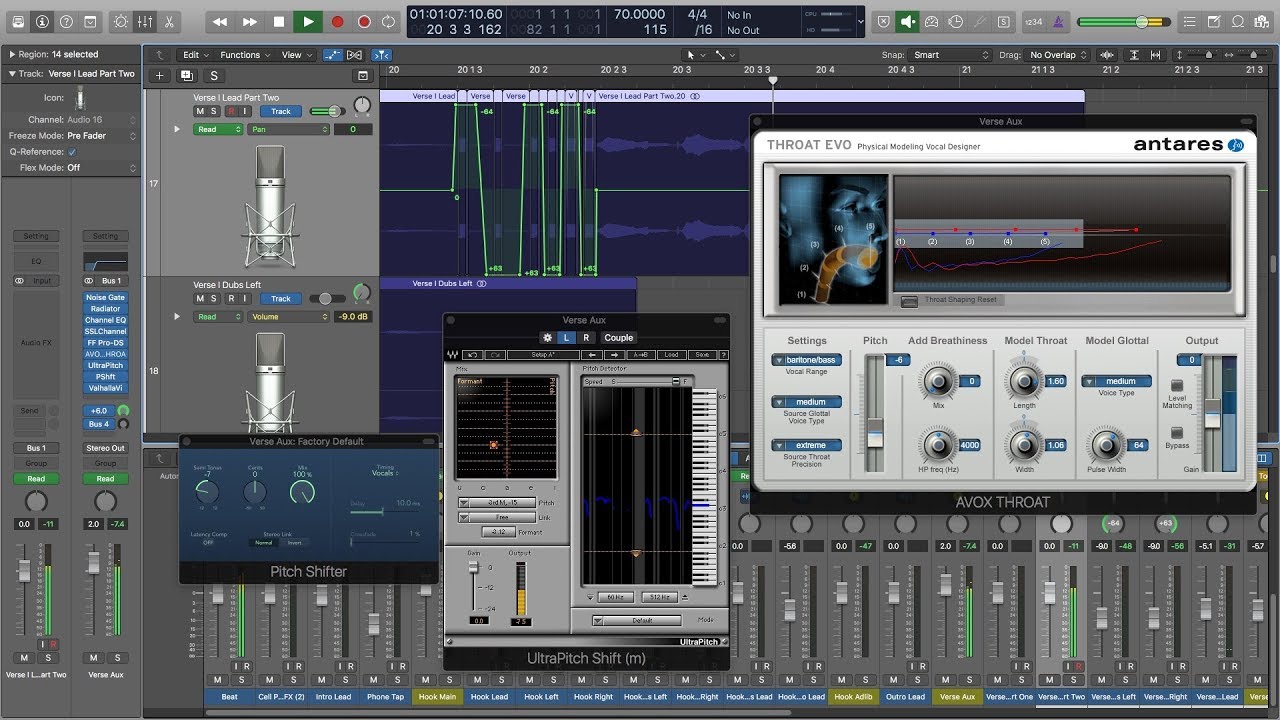Open the Snap mode Smart dropdown

tap(950, 55)
